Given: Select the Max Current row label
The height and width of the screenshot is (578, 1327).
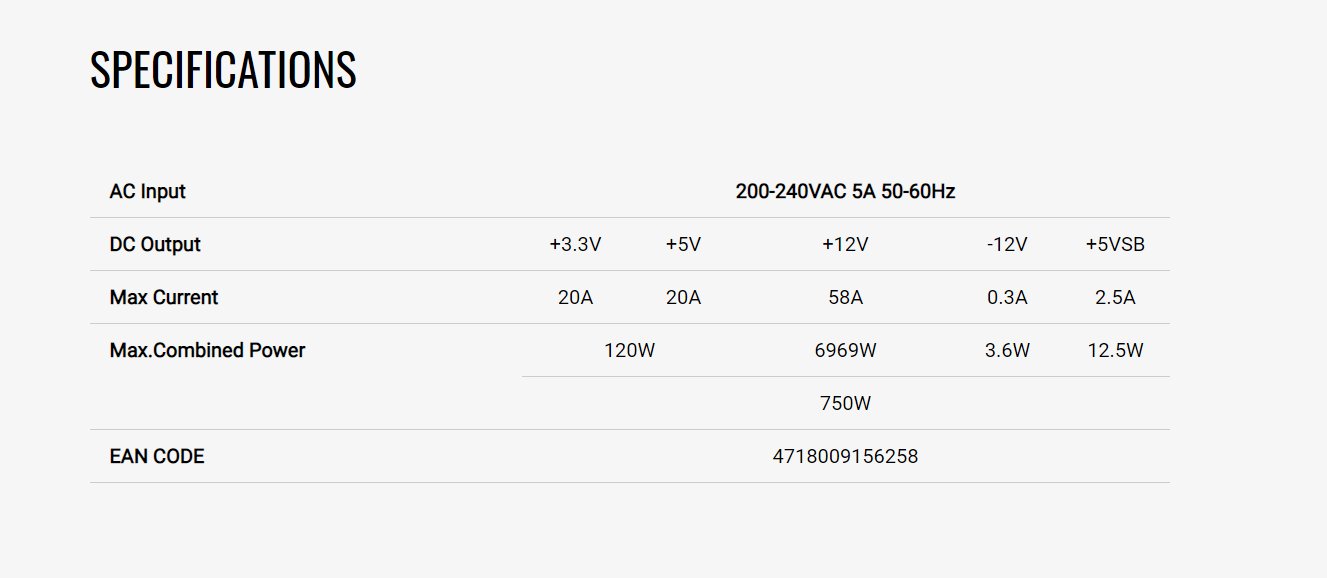Looking at the screenshot, I should [164, 297].
